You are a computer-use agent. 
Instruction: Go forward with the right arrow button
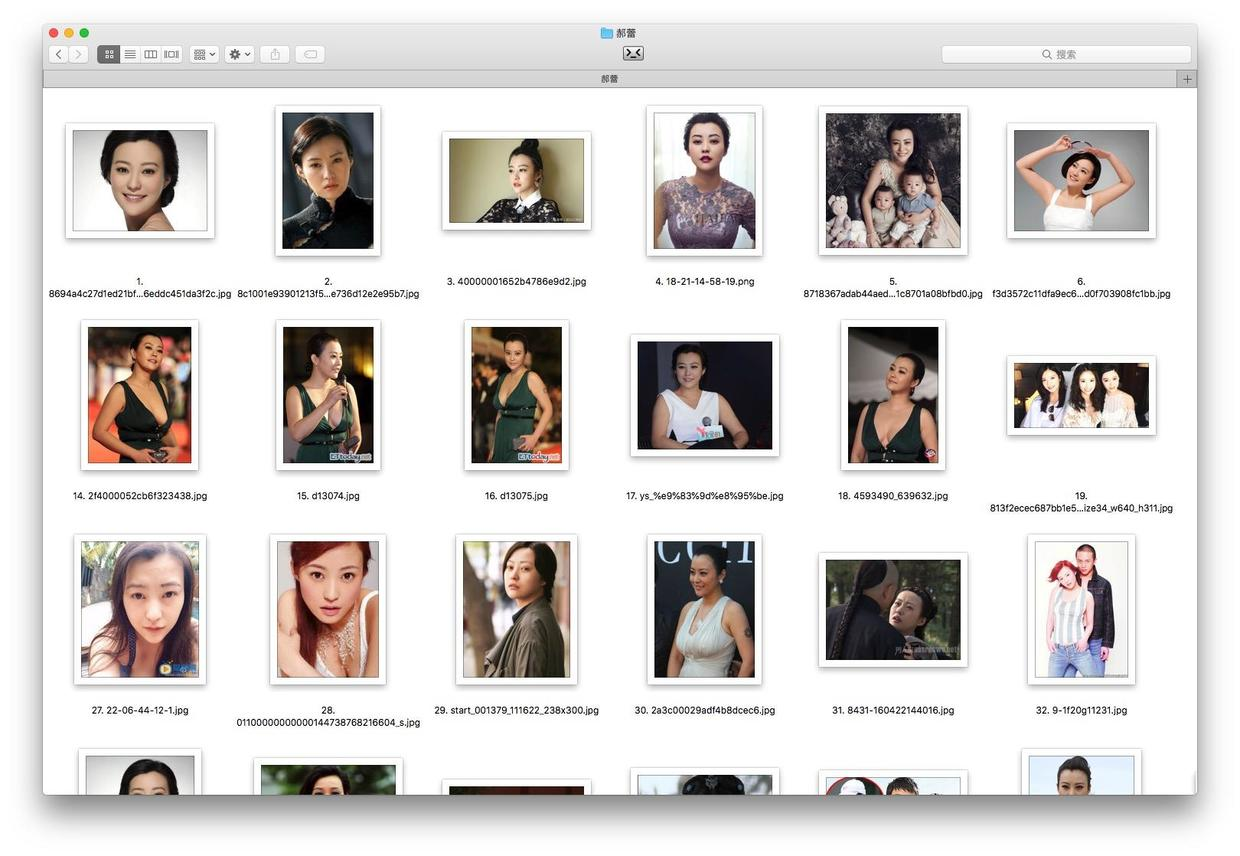(x=78, y=54)
